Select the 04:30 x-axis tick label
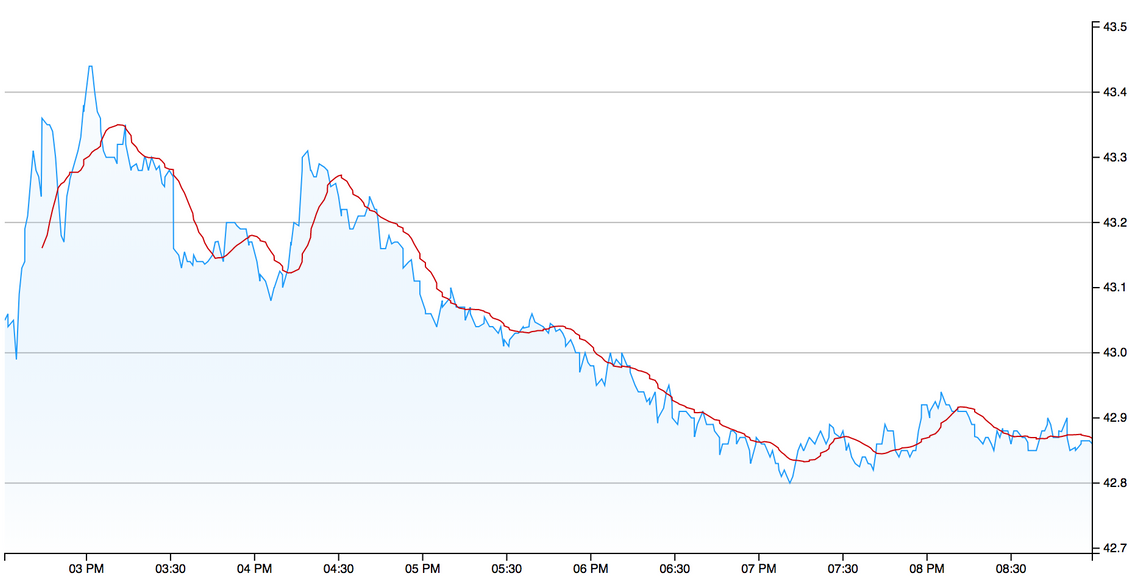 338,569
